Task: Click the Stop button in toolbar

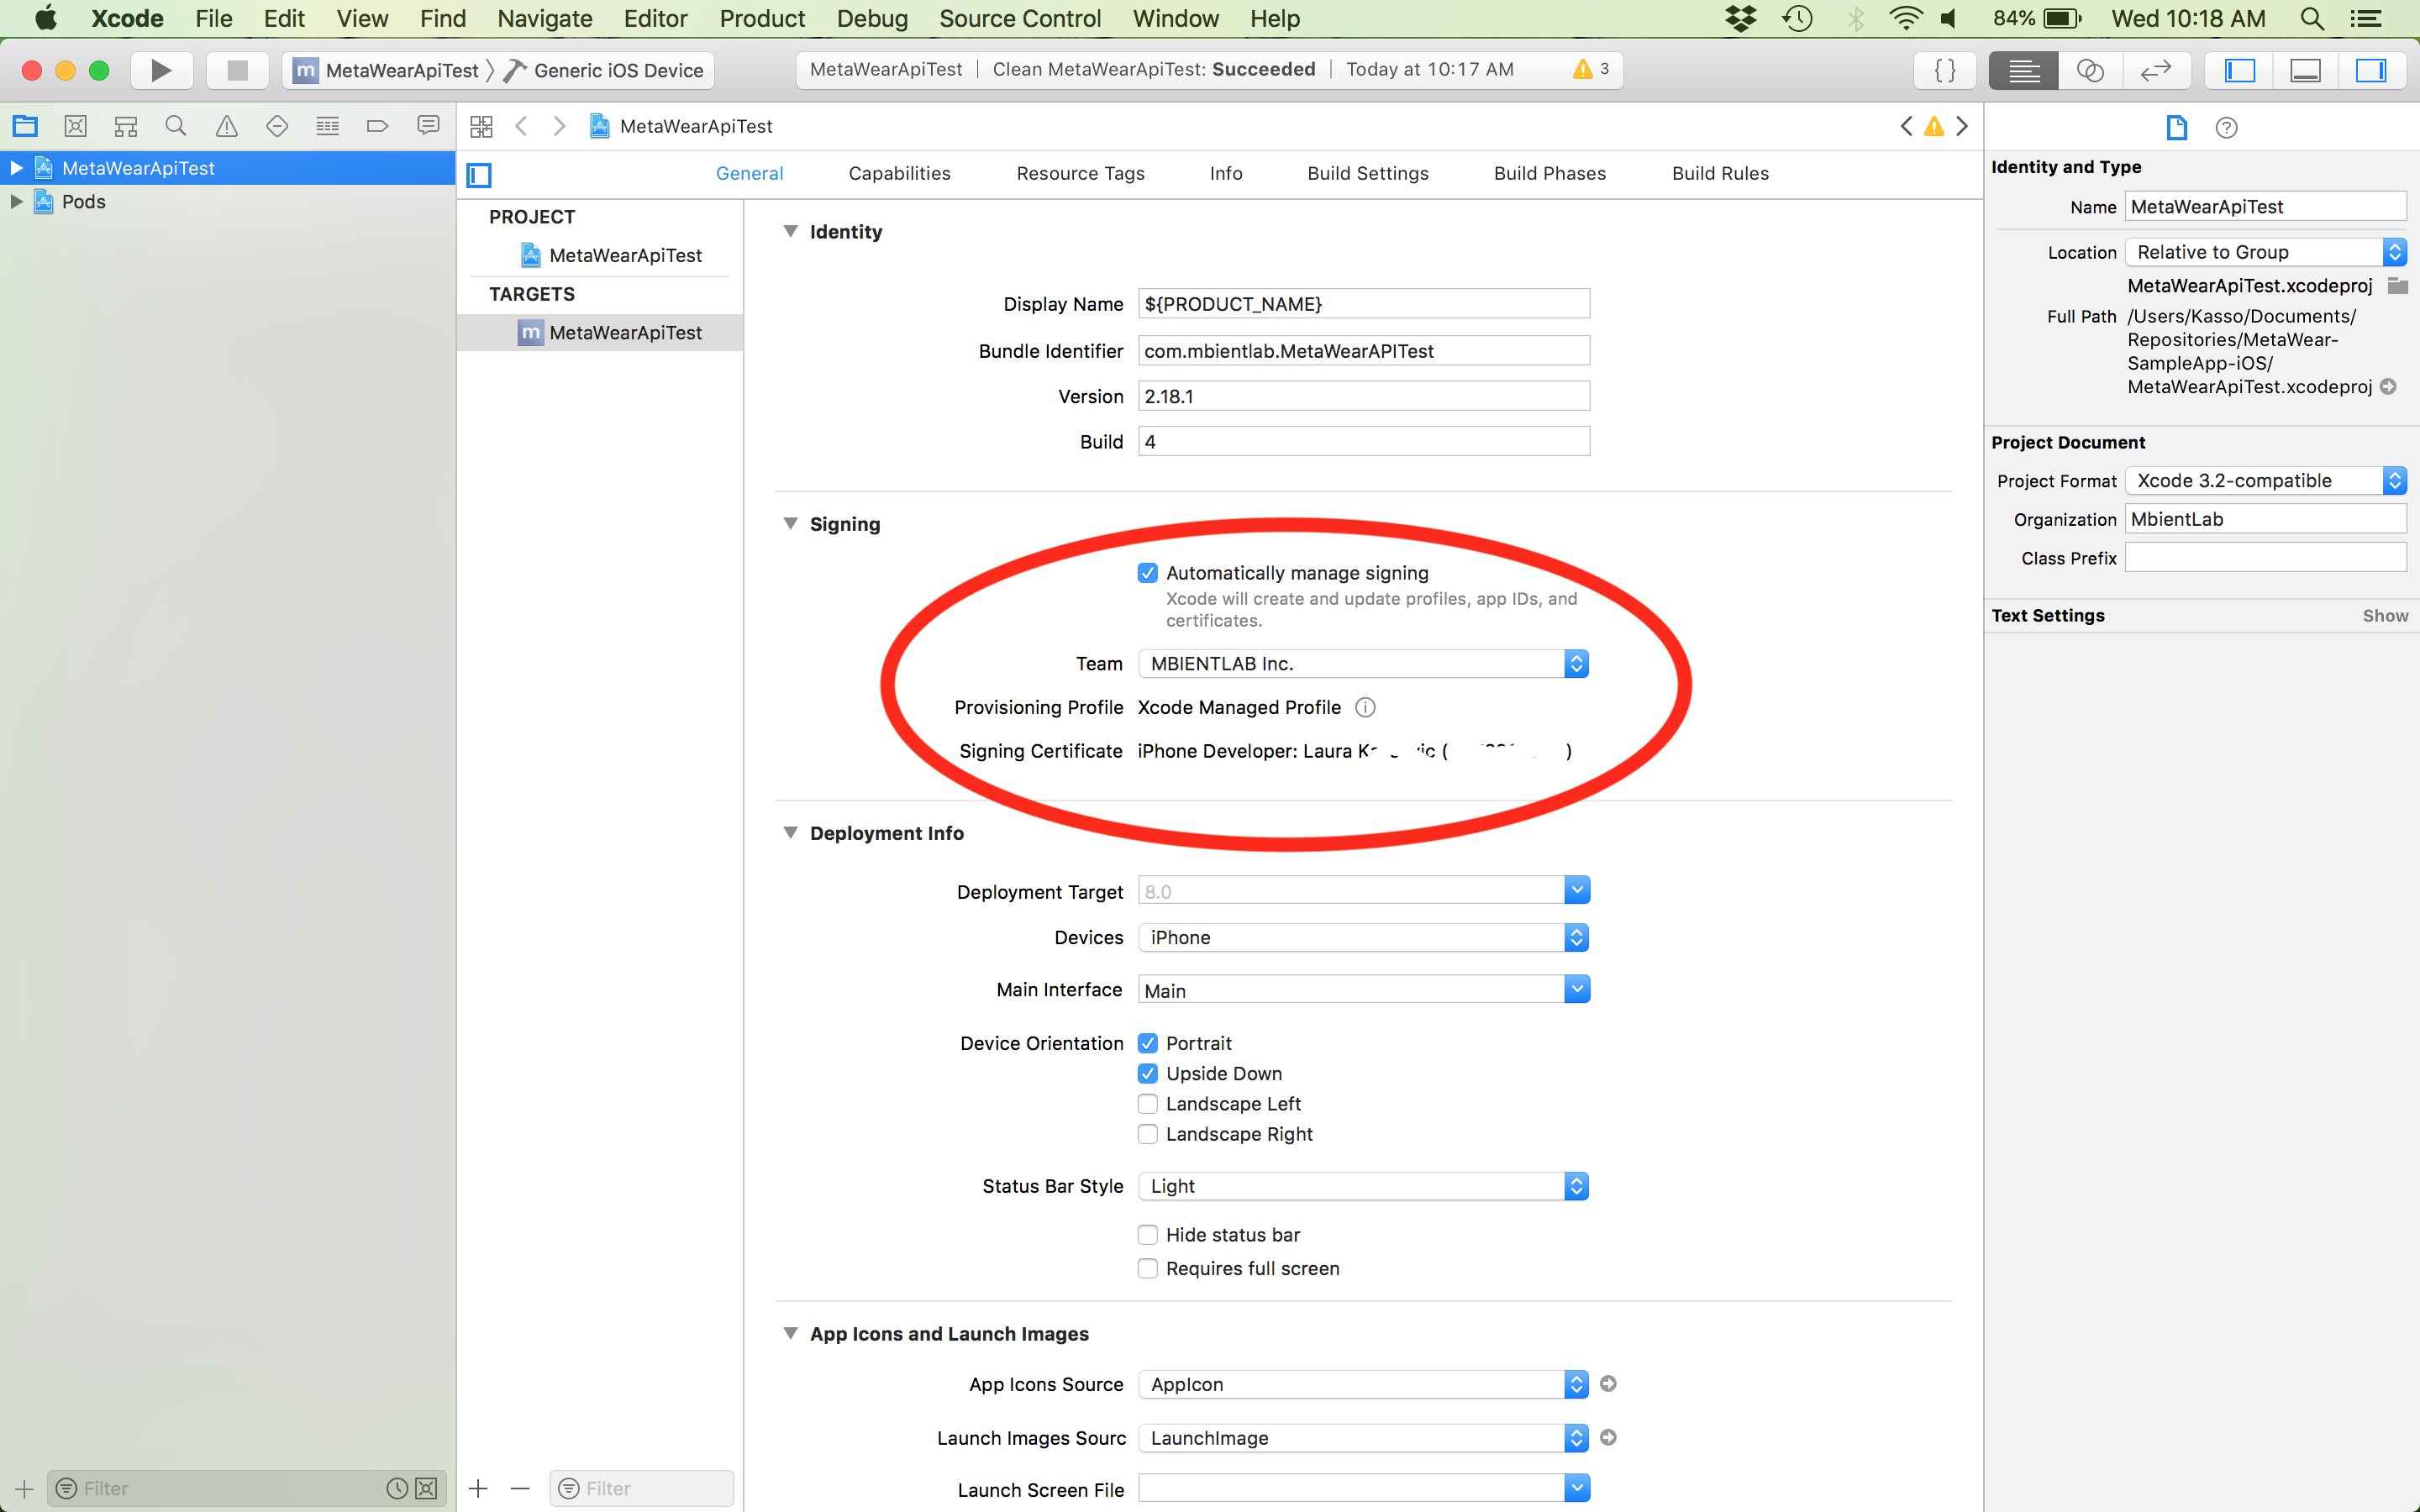Action: coord(237,70)
